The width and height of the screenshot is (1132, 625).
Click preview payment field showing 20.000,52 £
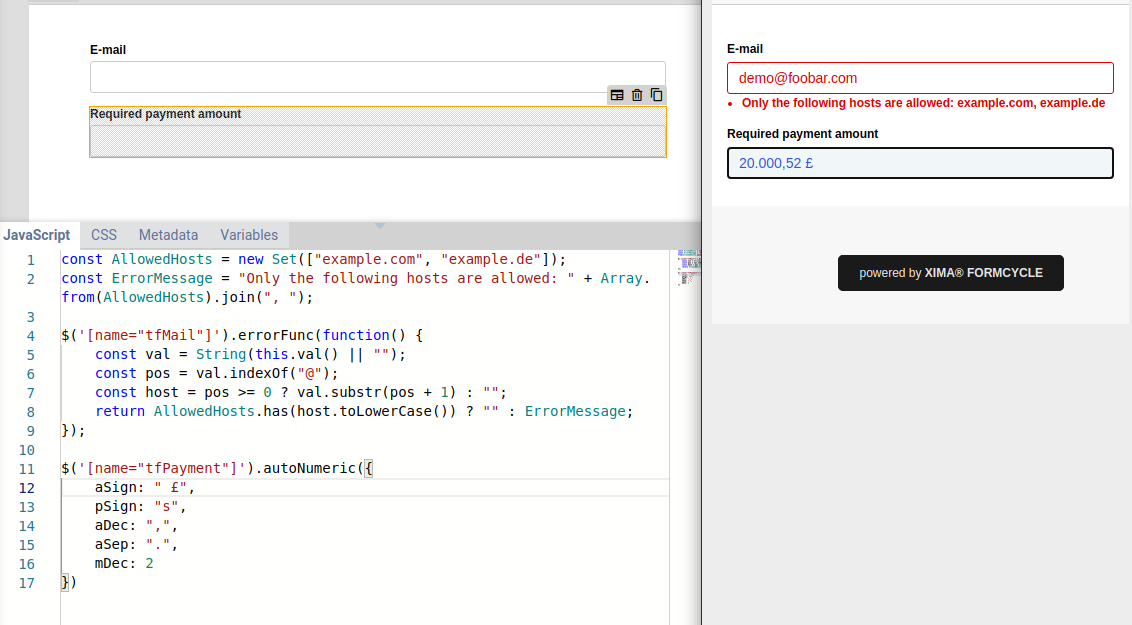[919, 163]
